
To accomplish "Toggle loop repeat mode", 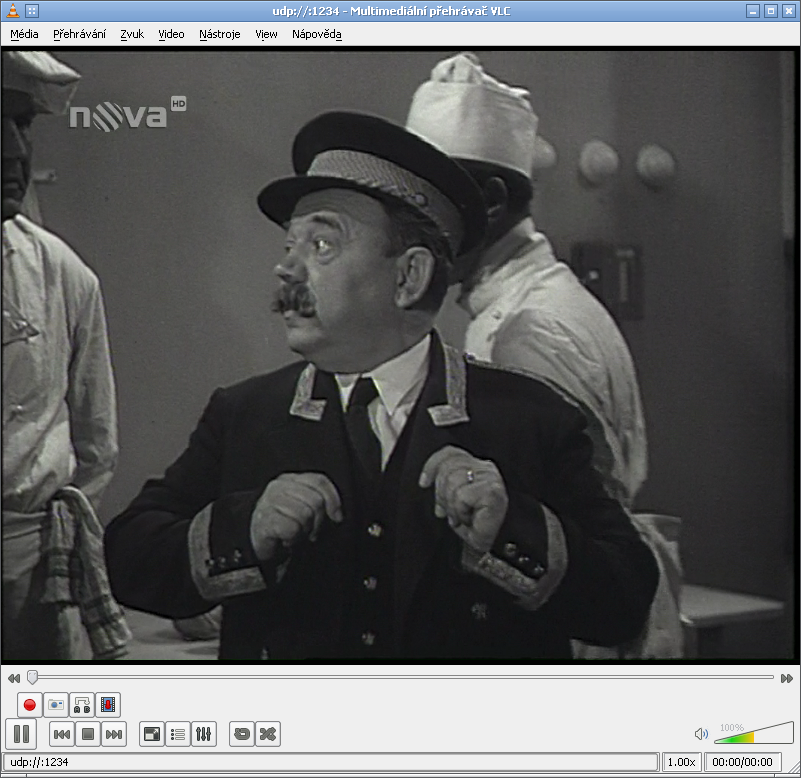I will (x=242, y=734).
